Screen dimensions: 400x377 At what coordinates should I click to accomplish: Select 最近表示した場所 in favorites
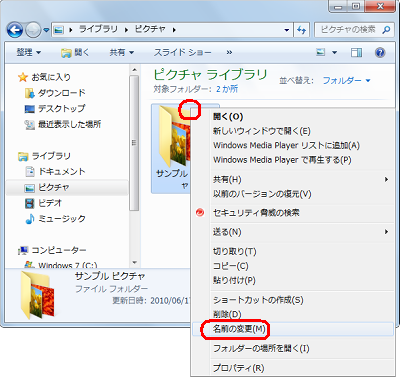click(69, 125)
